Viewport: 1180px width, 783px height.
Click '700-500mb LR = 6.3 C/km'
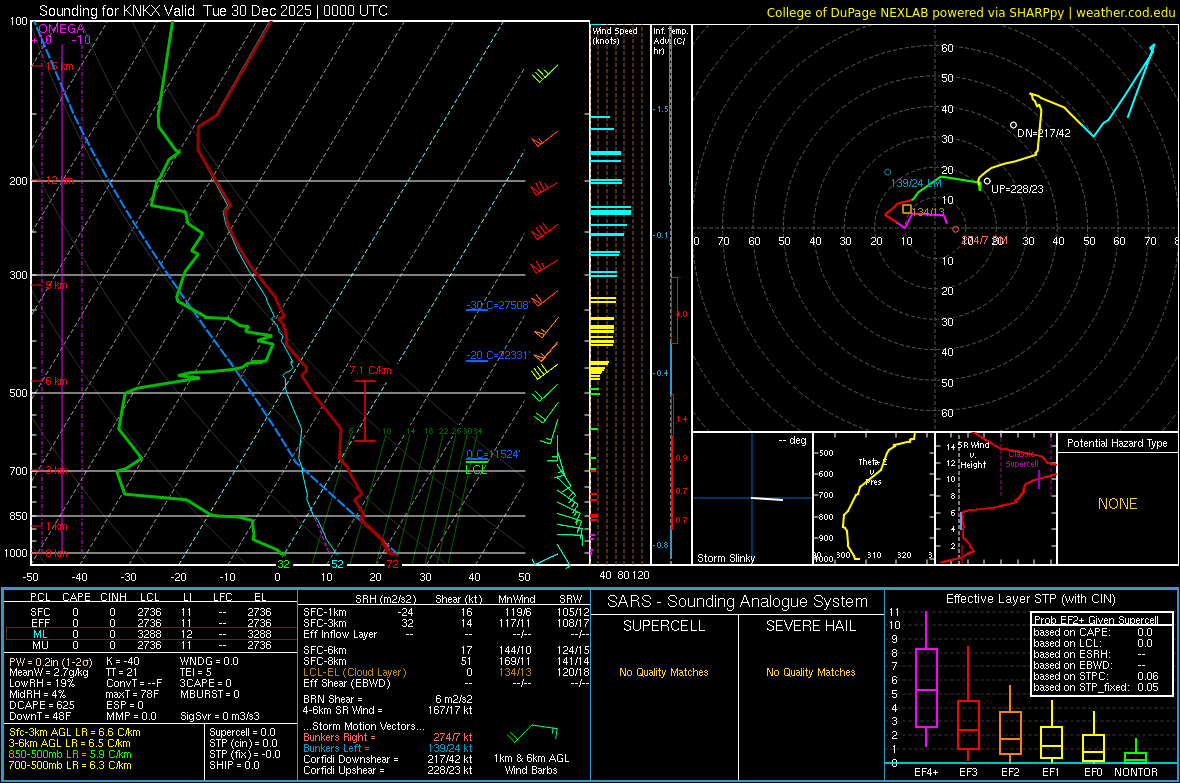(x=70, y=765)
